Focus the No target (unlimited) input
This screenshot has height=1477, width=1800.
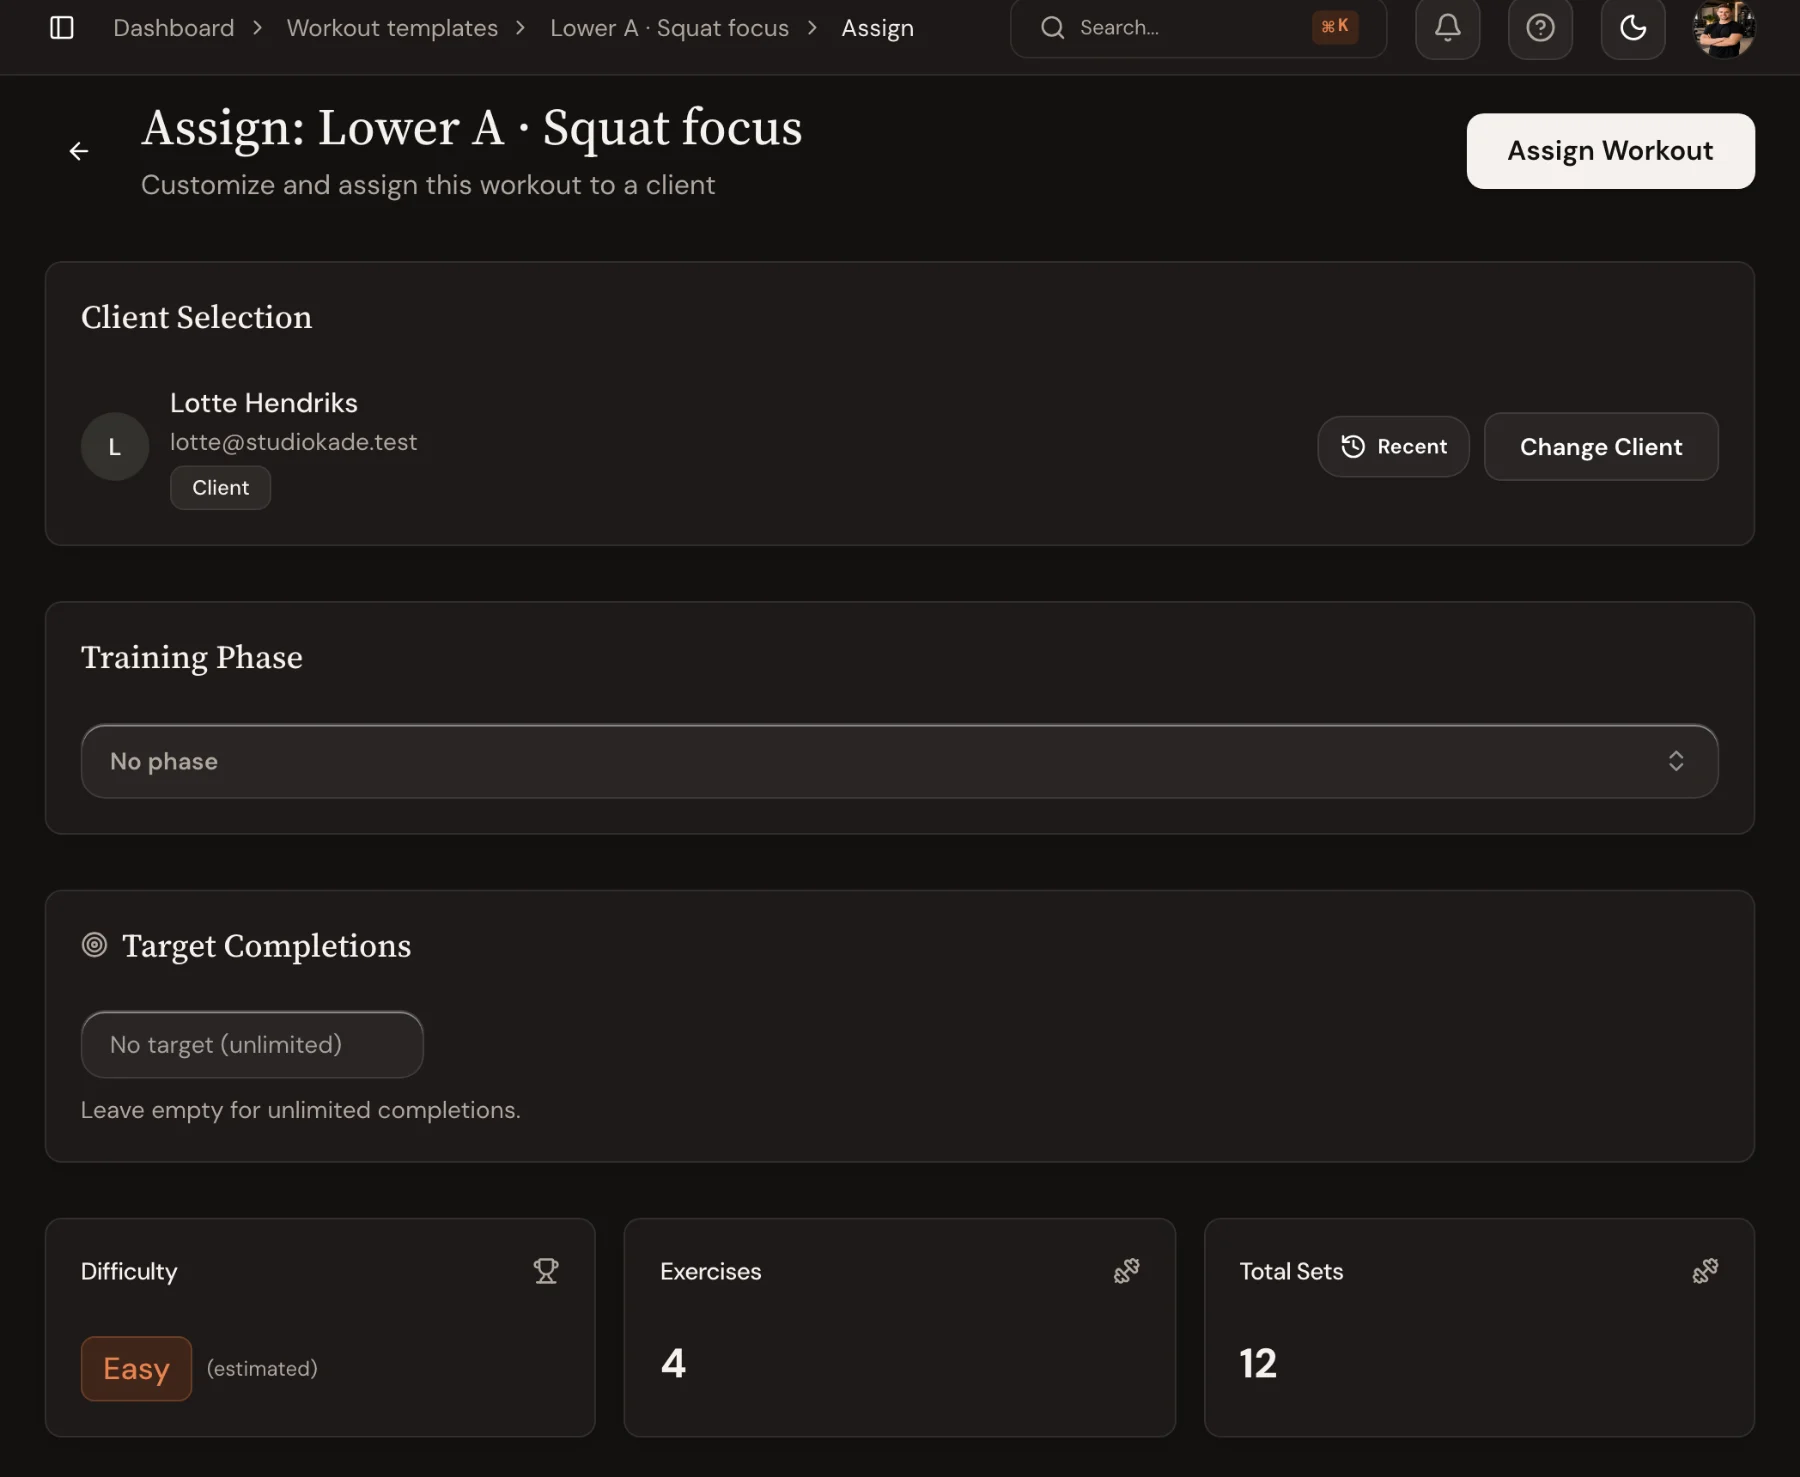252,1045
